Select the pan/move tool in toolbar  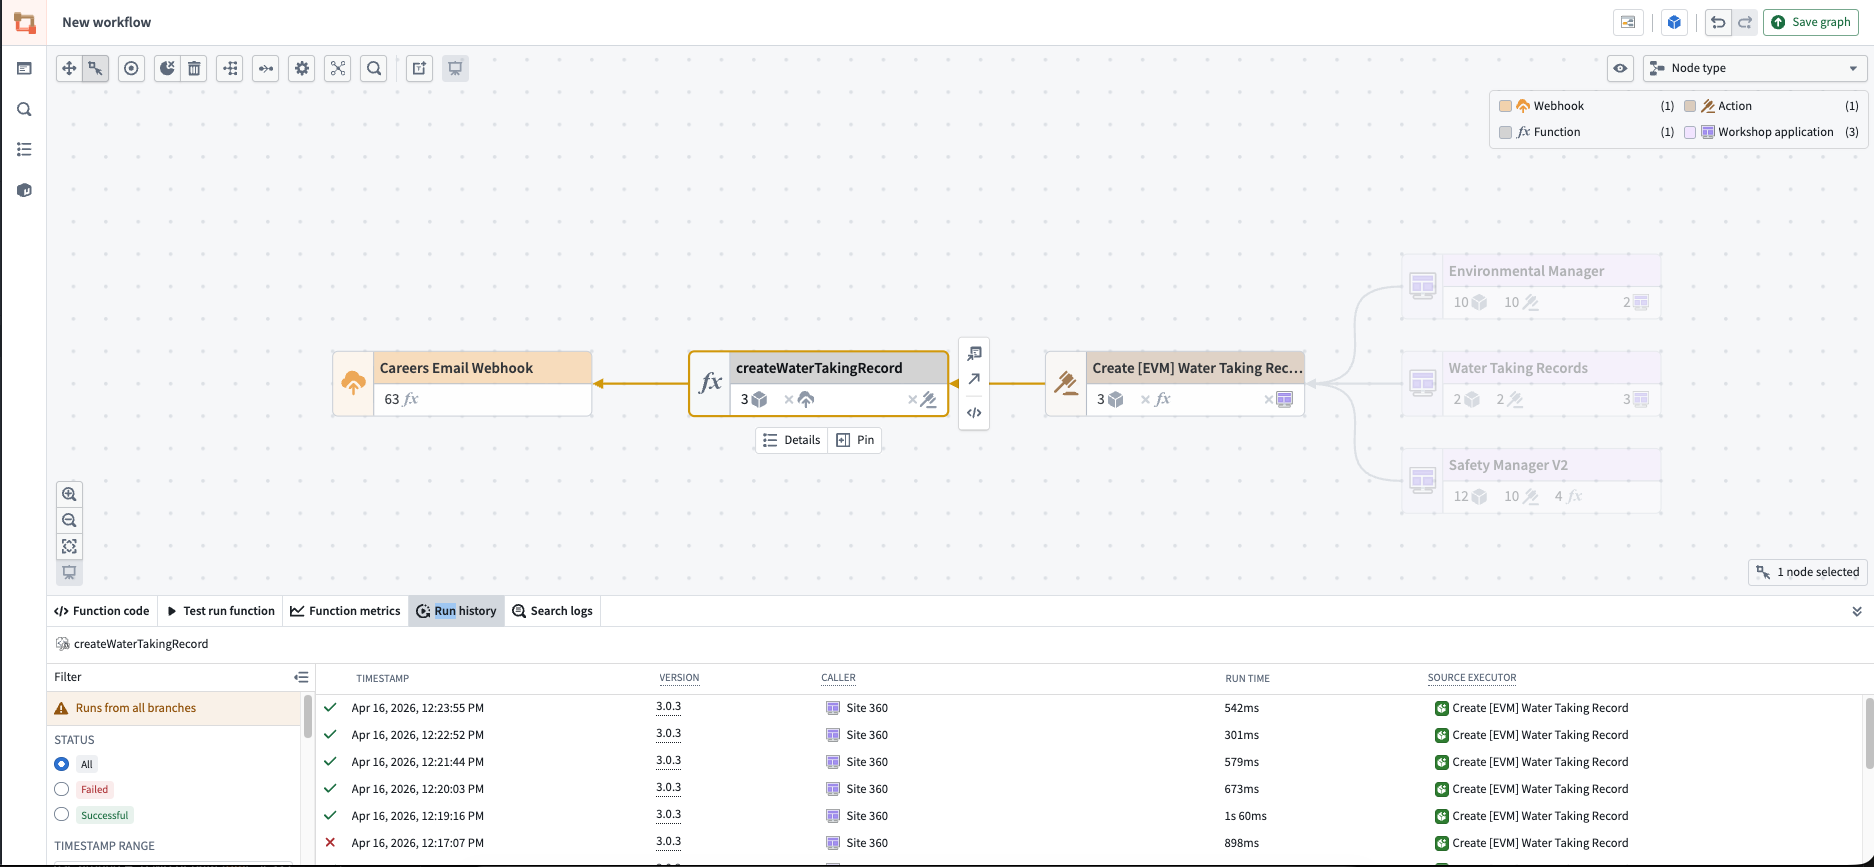(x=69, y=68)
